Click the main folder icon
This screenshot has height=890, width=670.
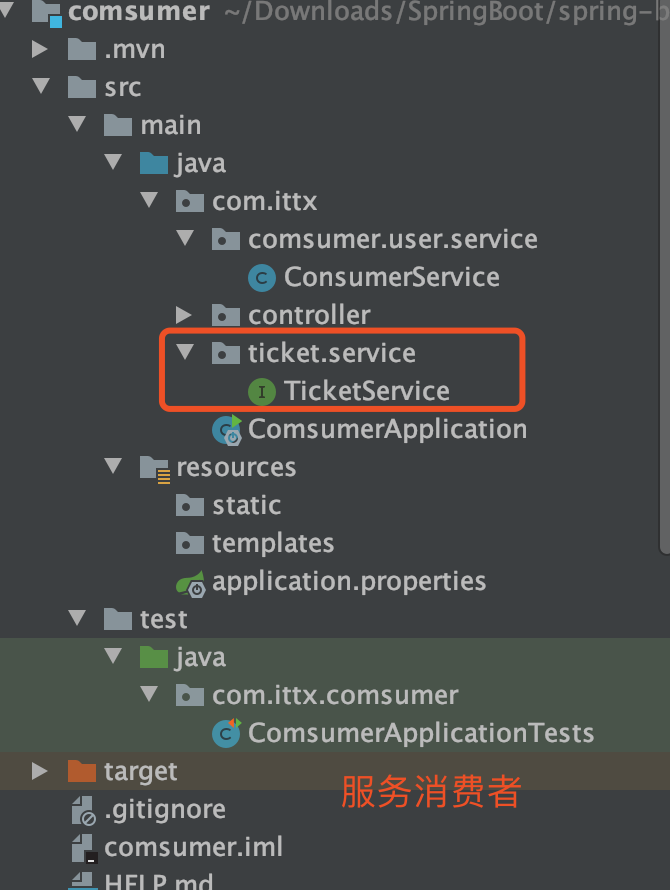pos(118,125)
